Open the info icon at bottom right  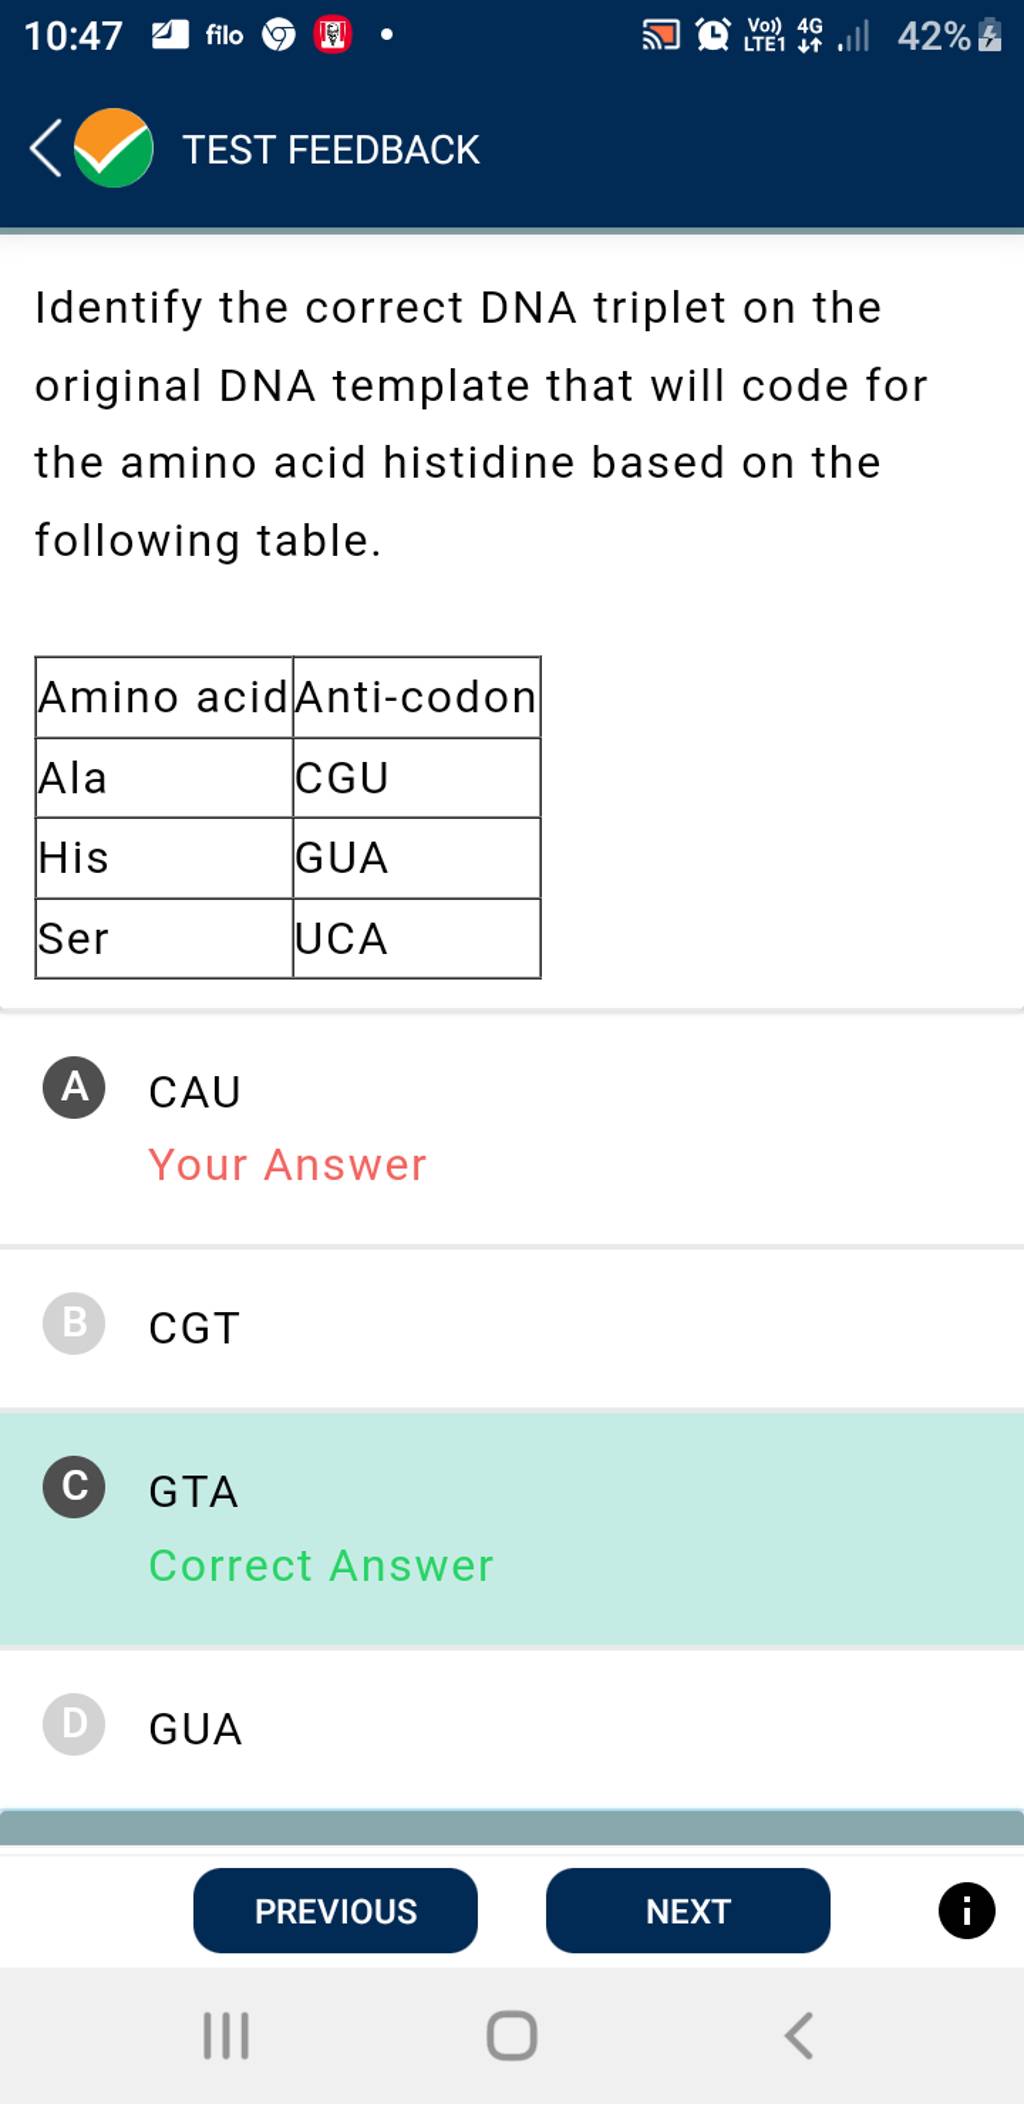966,1911
